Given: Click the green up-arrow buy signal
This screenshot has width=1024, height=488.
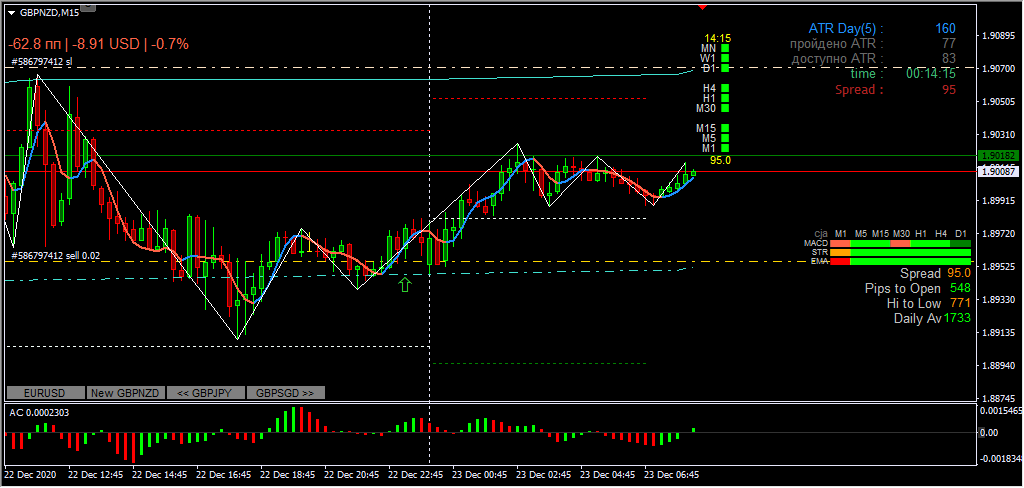Looking at the screenshot, I should point(405,284).
